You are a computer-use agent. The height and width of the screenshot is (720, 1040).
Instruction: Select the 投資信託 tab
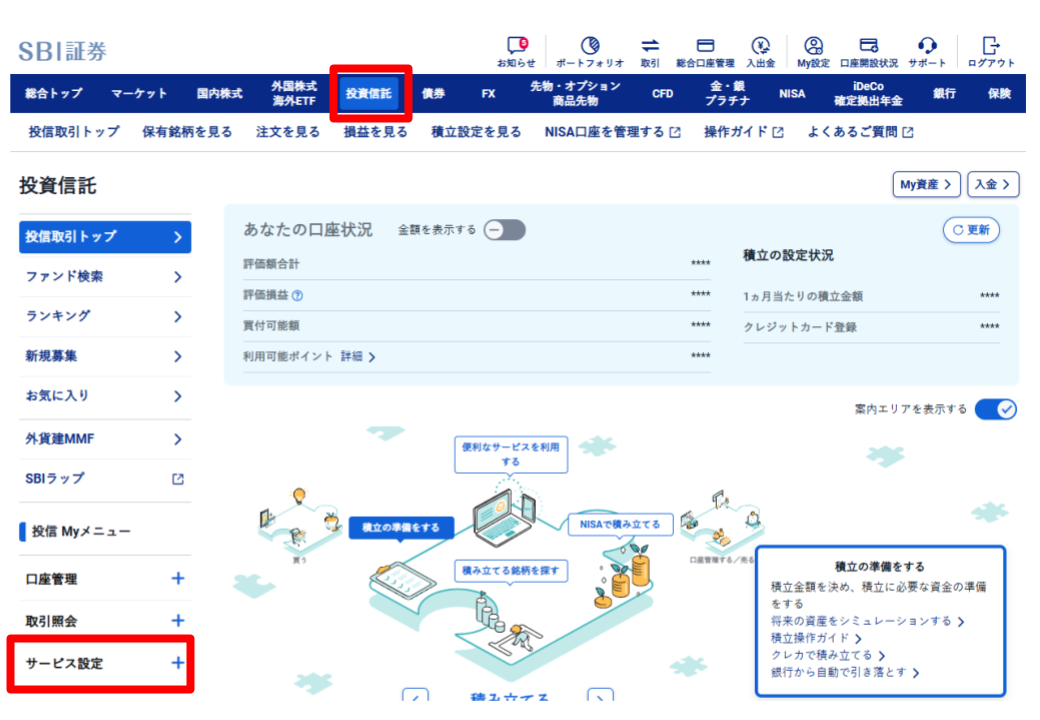tap(369, 93)
